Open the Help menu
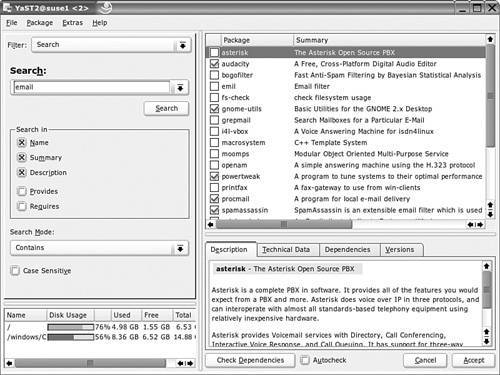The width and height of the screenshot is (500, 375). (x=100, y=23)
